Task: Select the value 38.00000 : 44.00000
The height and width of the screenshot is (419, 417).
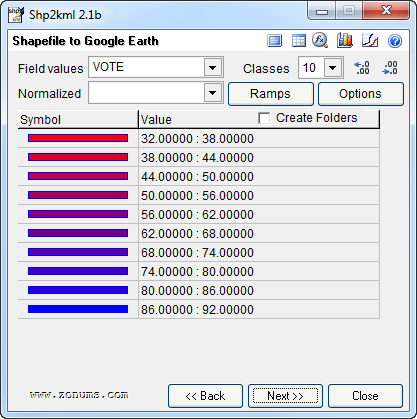Action: tap(197, 158)
